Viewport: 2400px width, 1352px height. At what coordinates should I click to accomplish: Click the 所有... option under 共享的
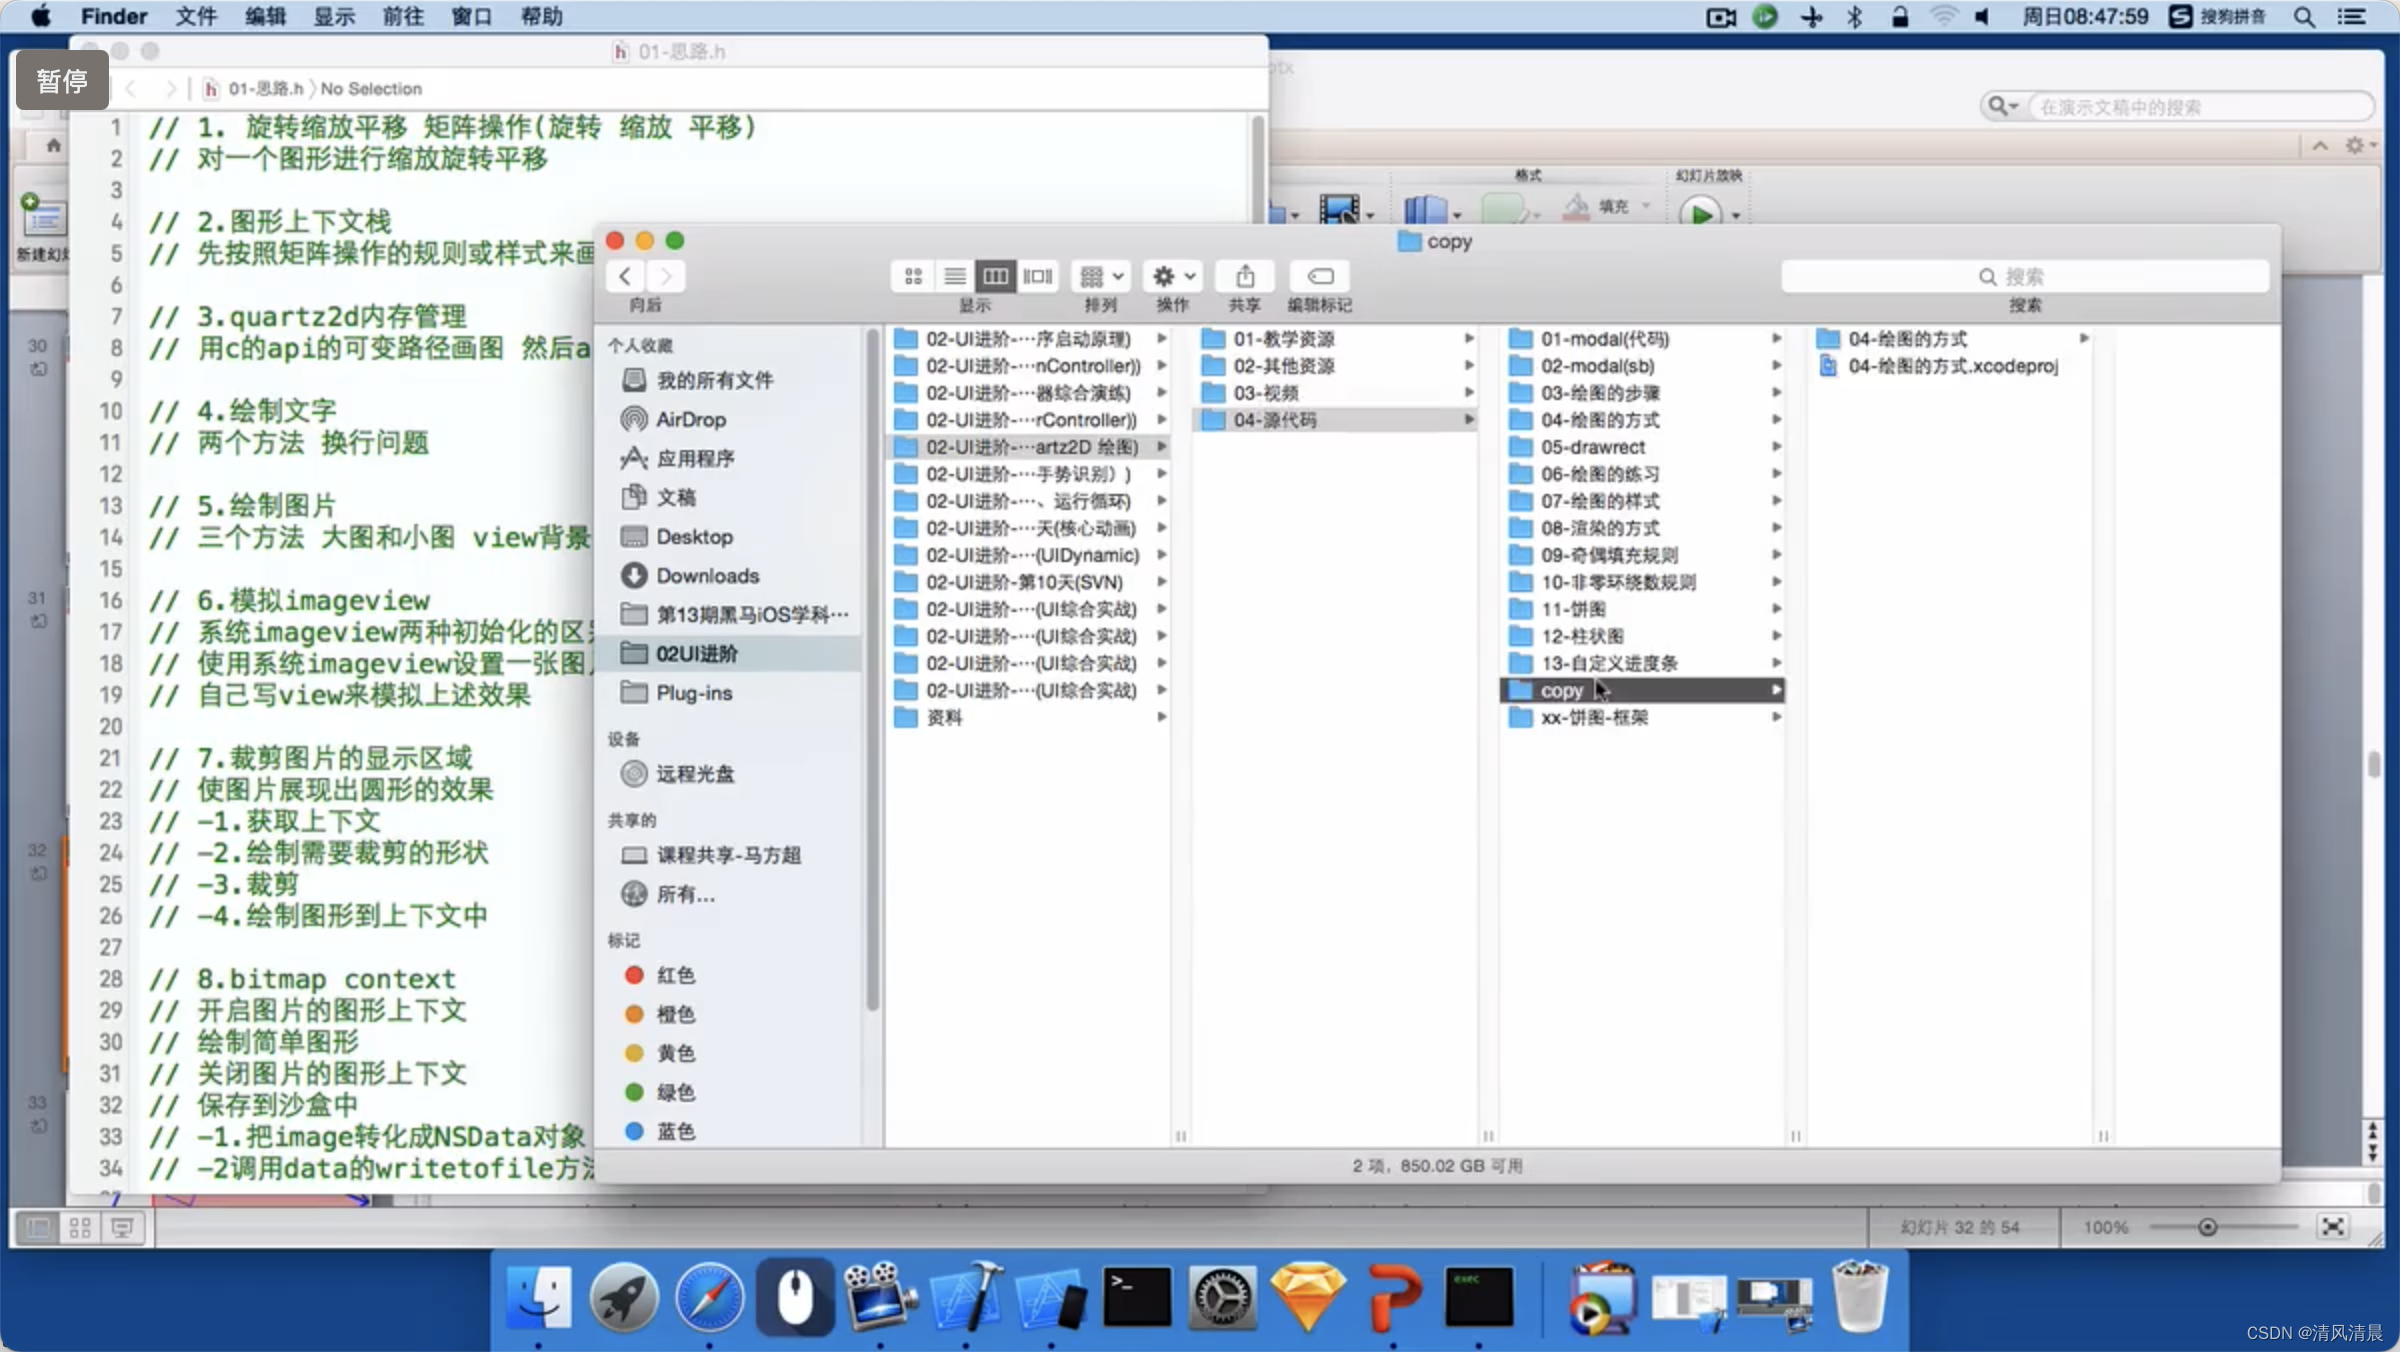(684, 894)
